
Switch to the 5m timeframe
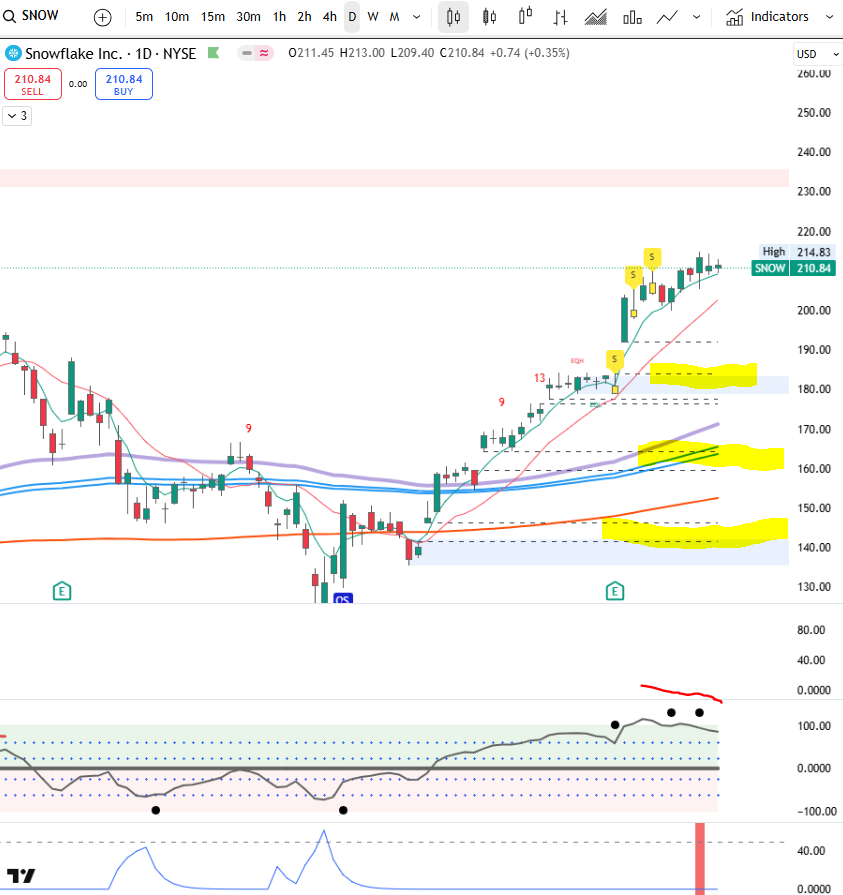(x=144, y=17)
